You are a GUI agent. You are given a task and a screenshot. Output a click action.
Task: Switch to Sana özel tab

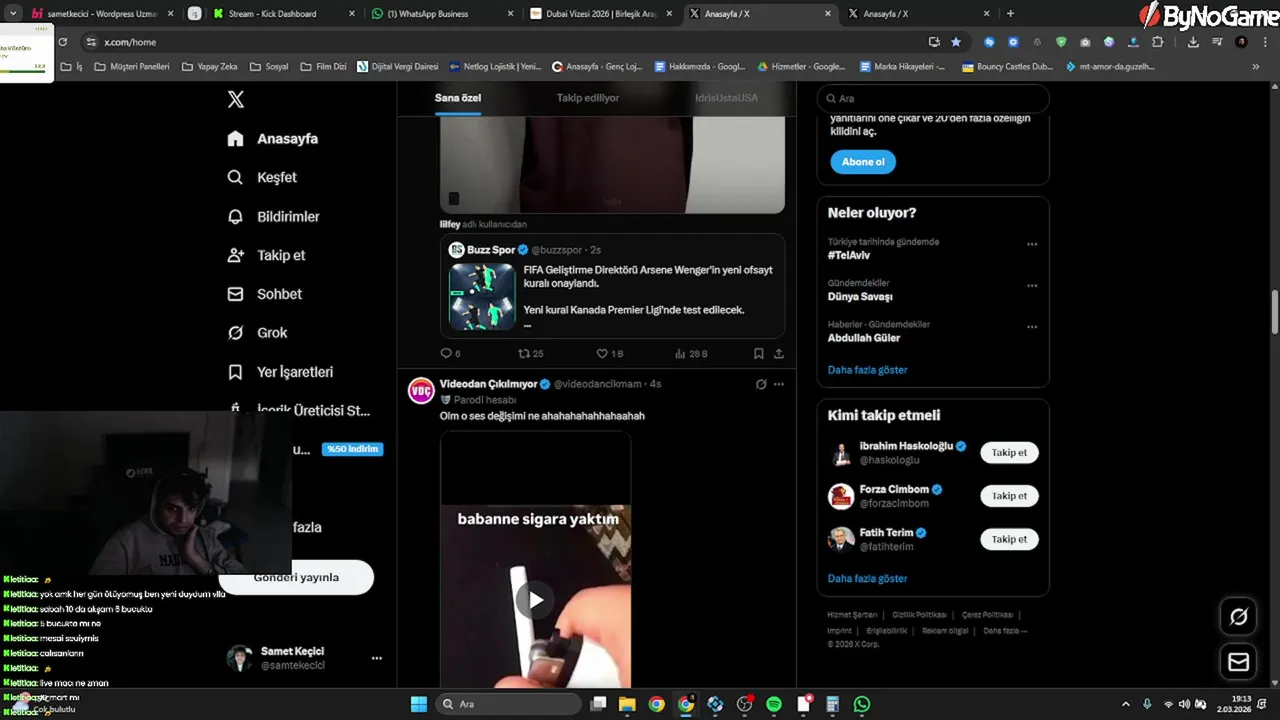point(458,98)
